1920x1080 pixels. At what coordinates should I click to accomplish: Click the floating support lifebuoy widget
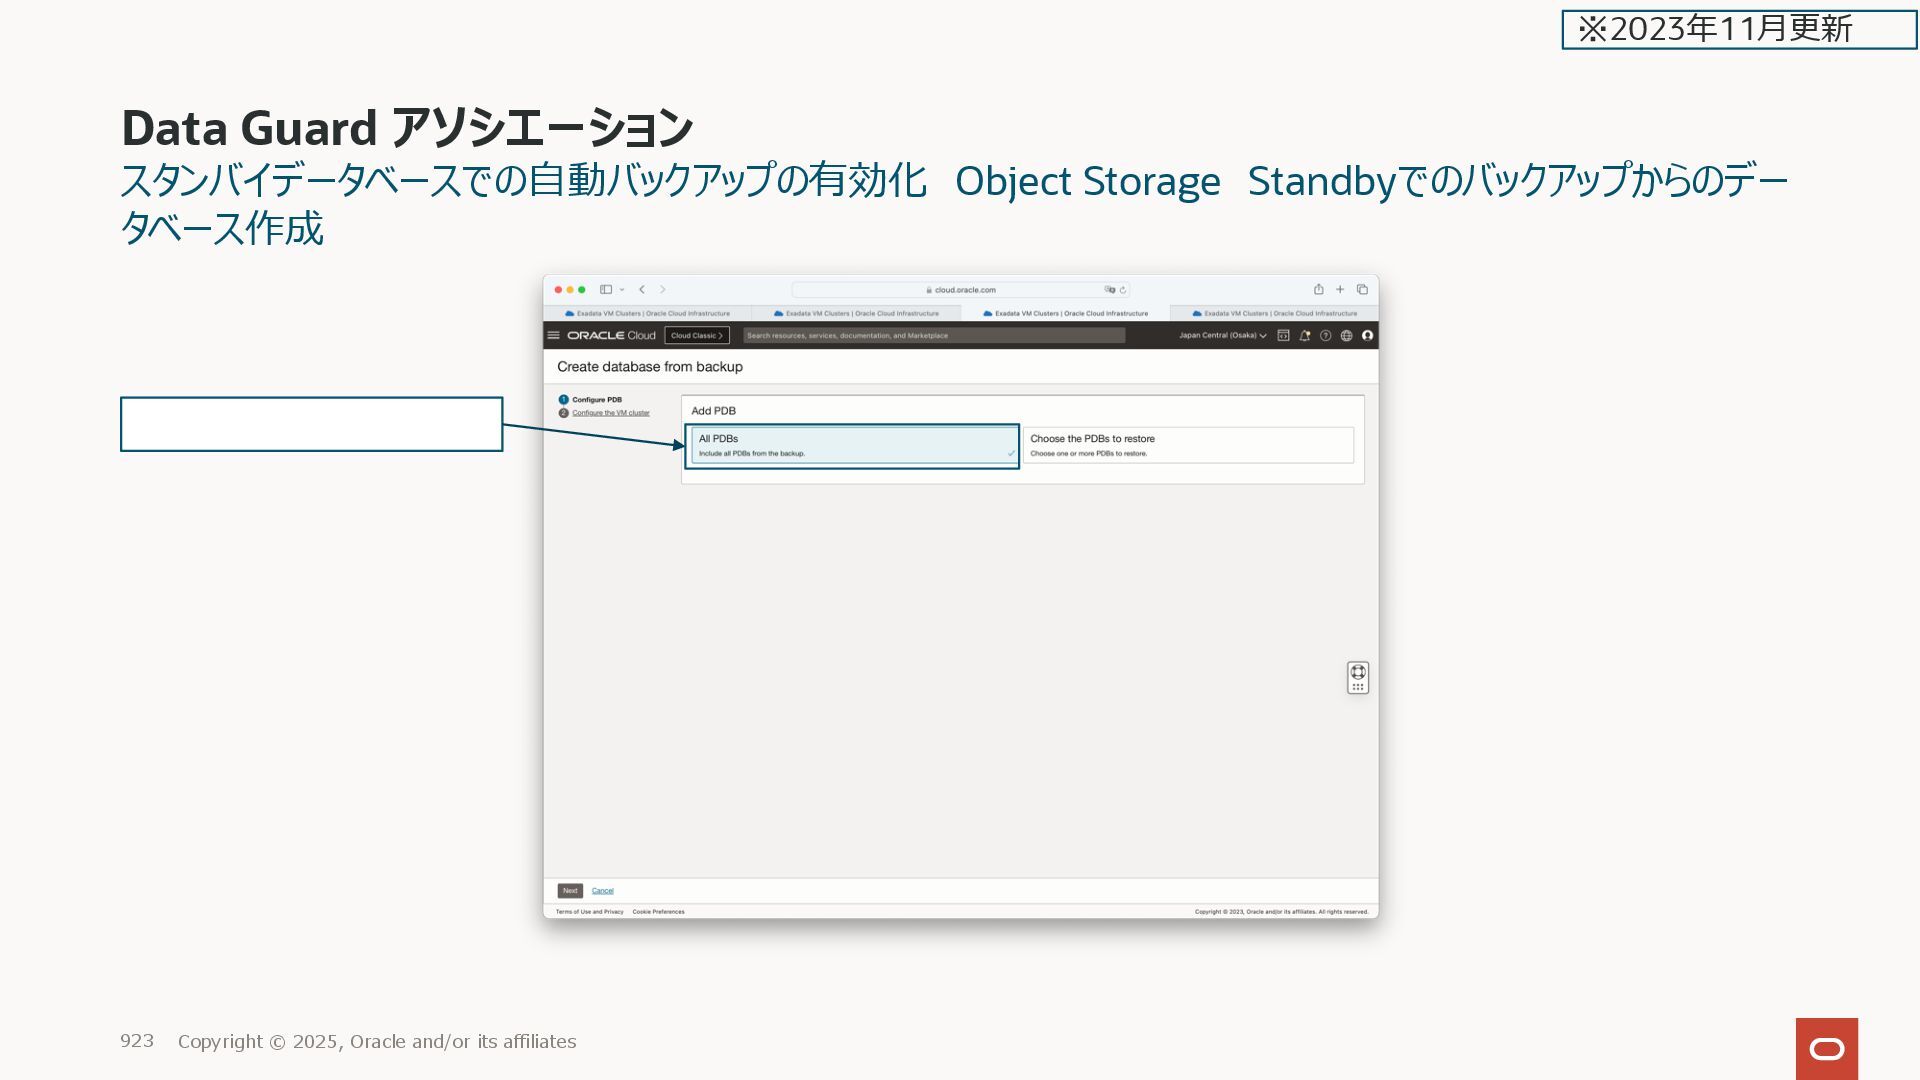tap(1357, 672)
